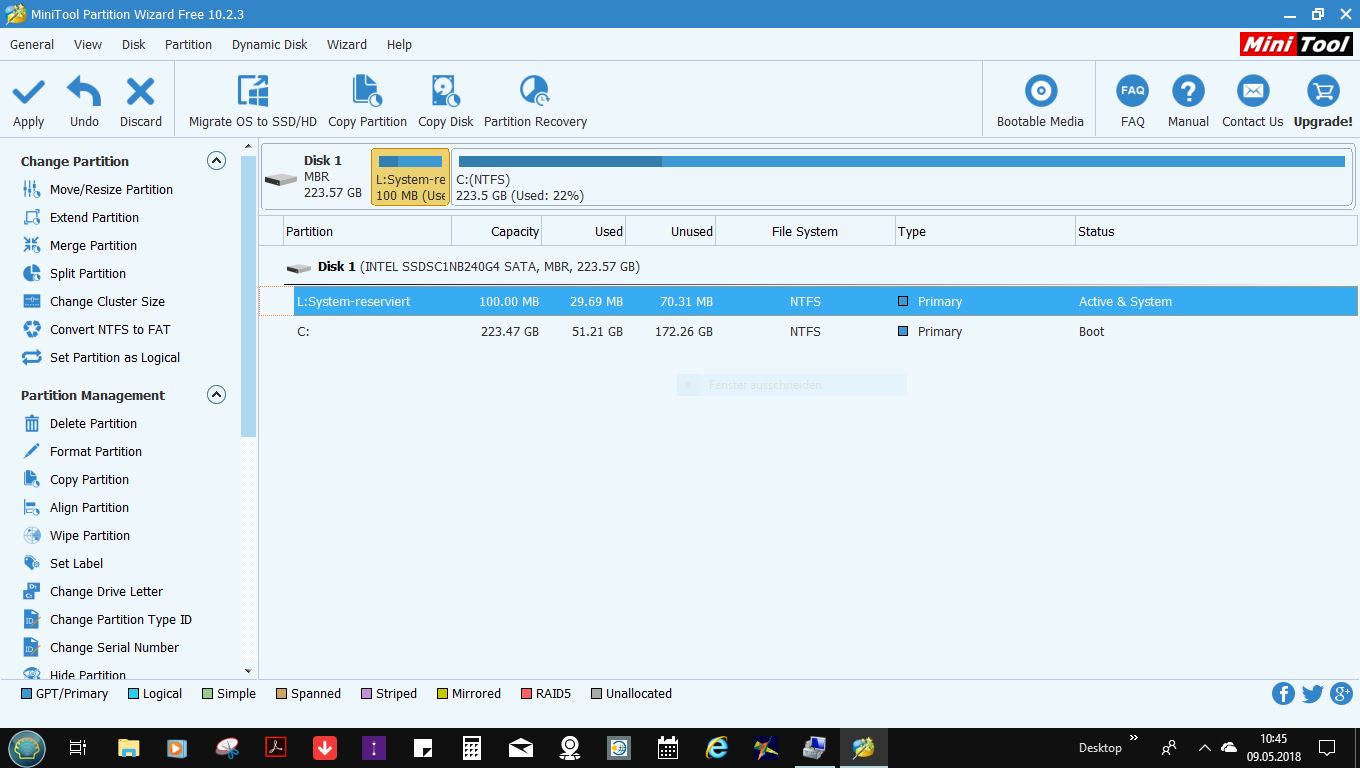
Task: Choose Delete Partition action
Action: pyautogui.click(x=93, y=423)
